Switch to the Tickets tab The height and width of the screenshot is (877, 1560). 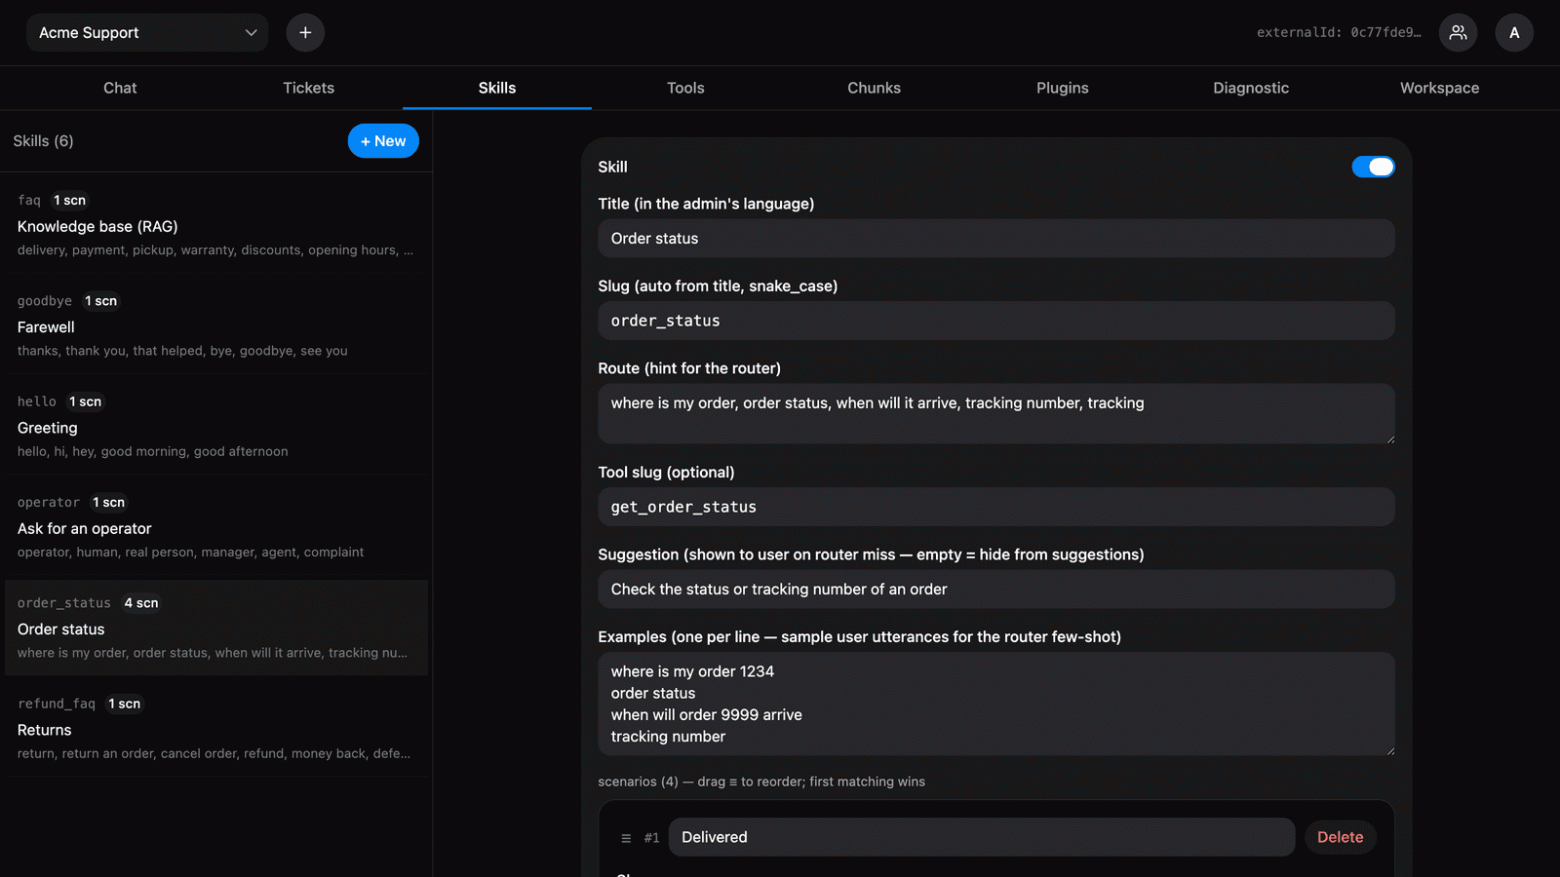(308, 88)
